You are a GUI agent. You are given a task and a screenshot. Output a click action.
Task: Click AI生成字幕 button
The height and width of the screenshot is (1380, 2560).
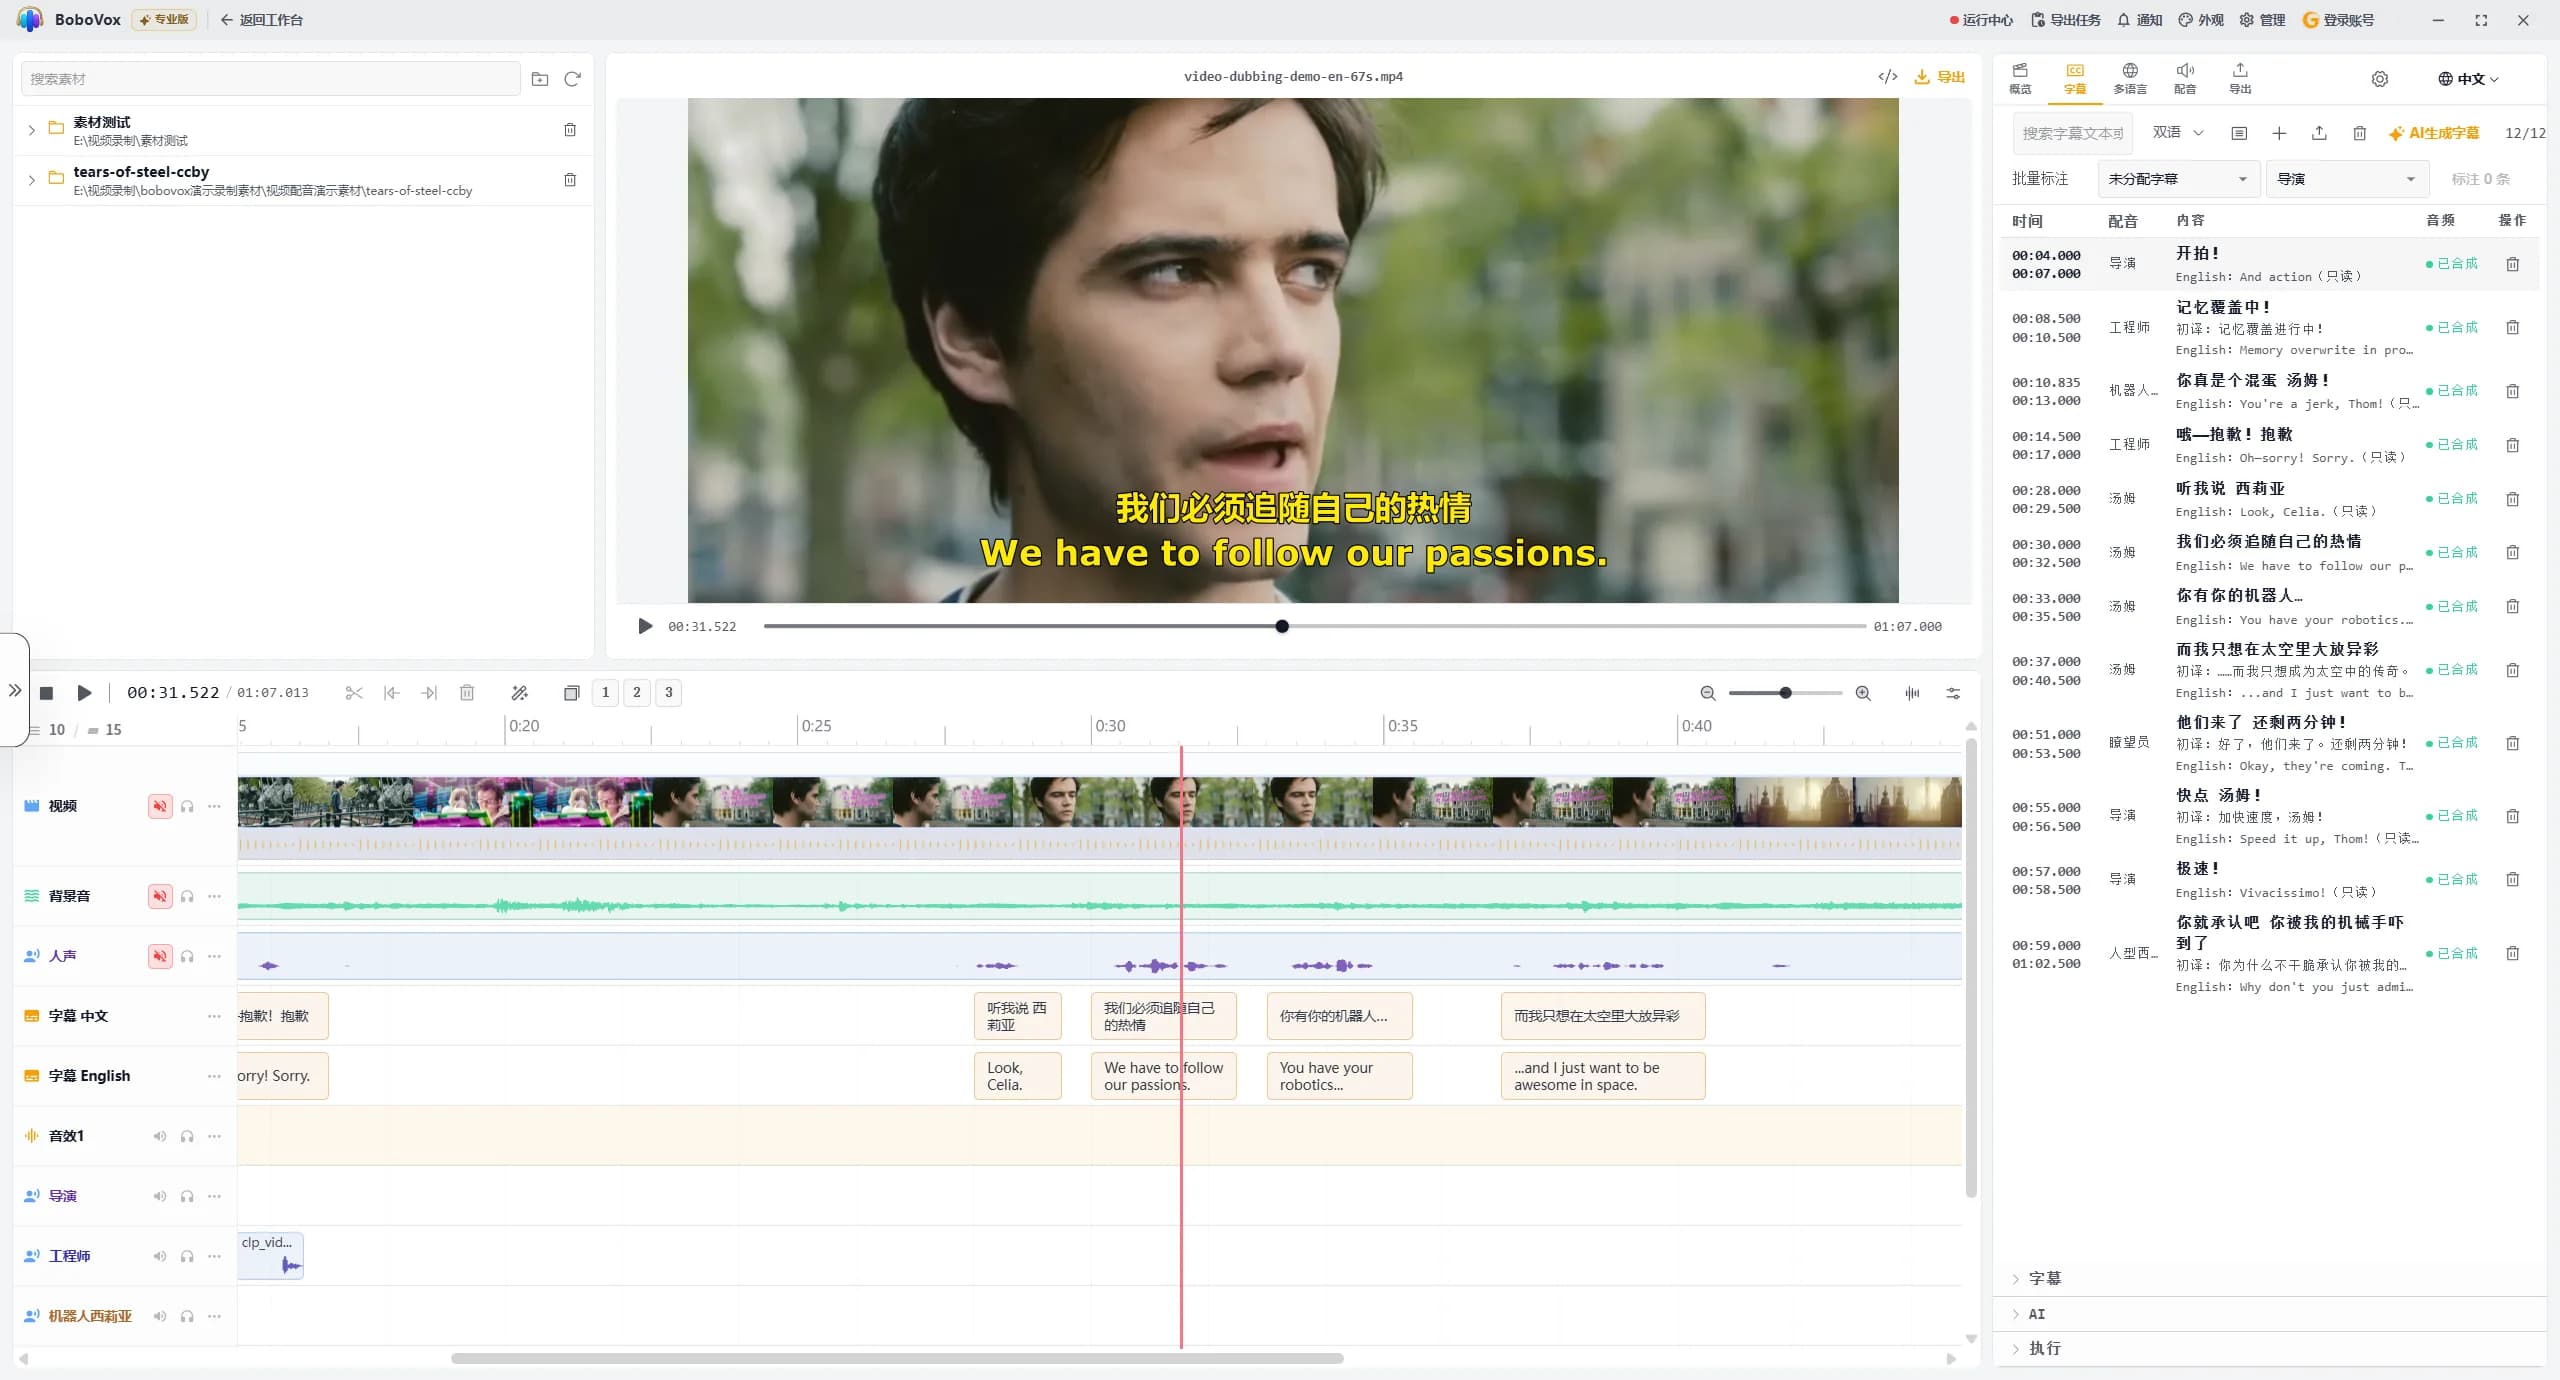(x=2434, y=134)
